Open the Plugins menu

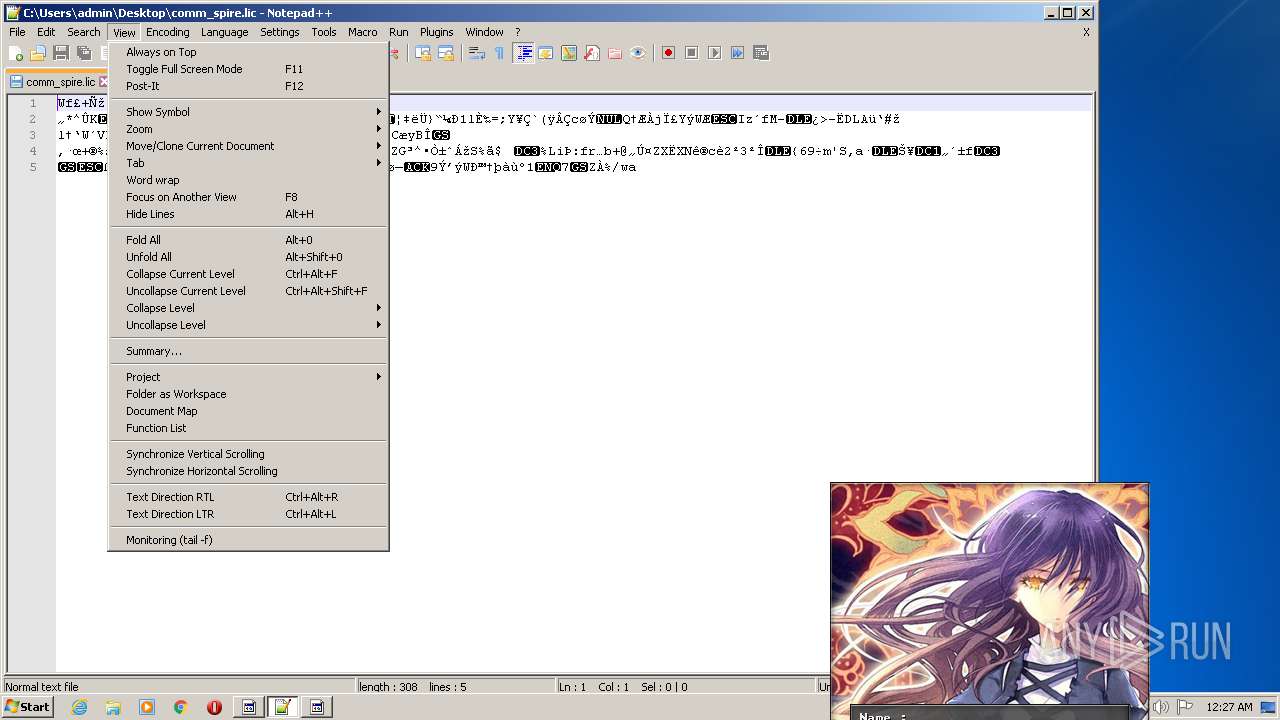(x=436, y=32)
